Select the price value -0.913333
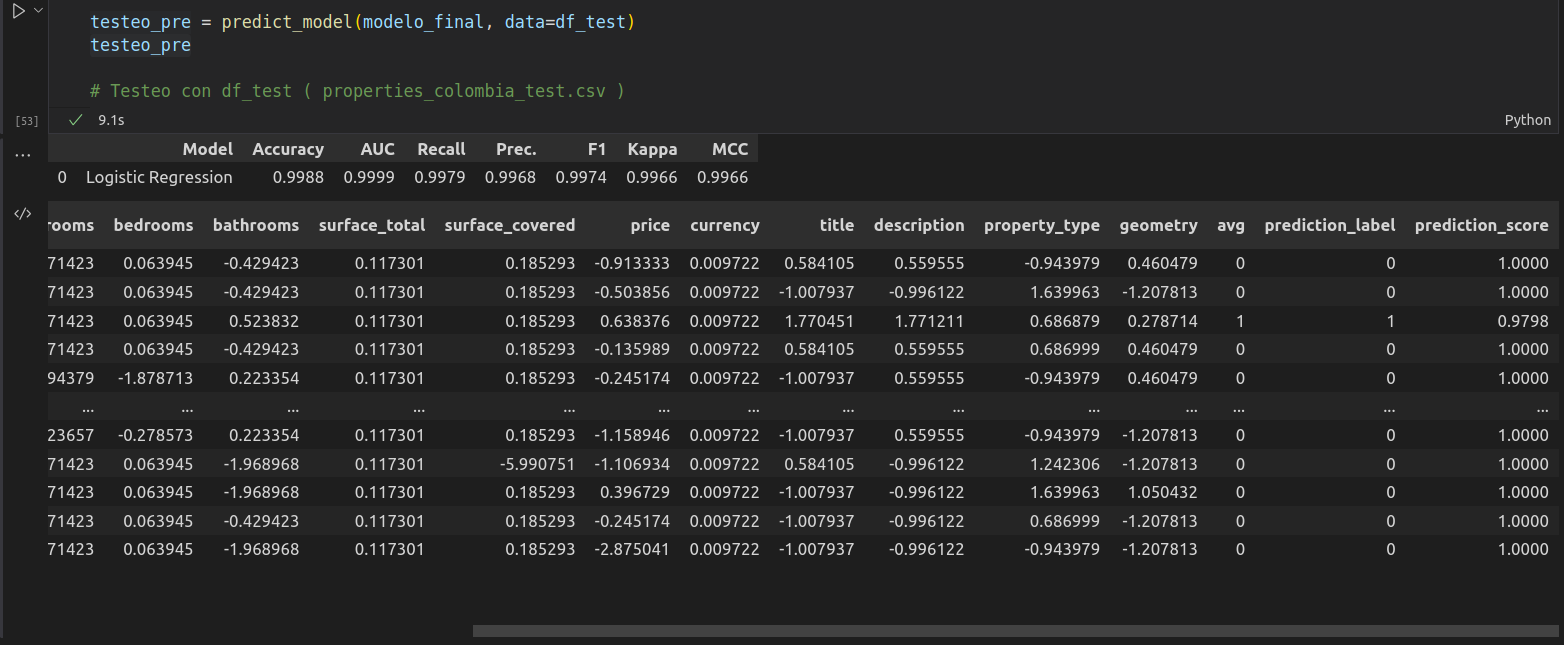 pyautogui.click(x=632, y=264)
